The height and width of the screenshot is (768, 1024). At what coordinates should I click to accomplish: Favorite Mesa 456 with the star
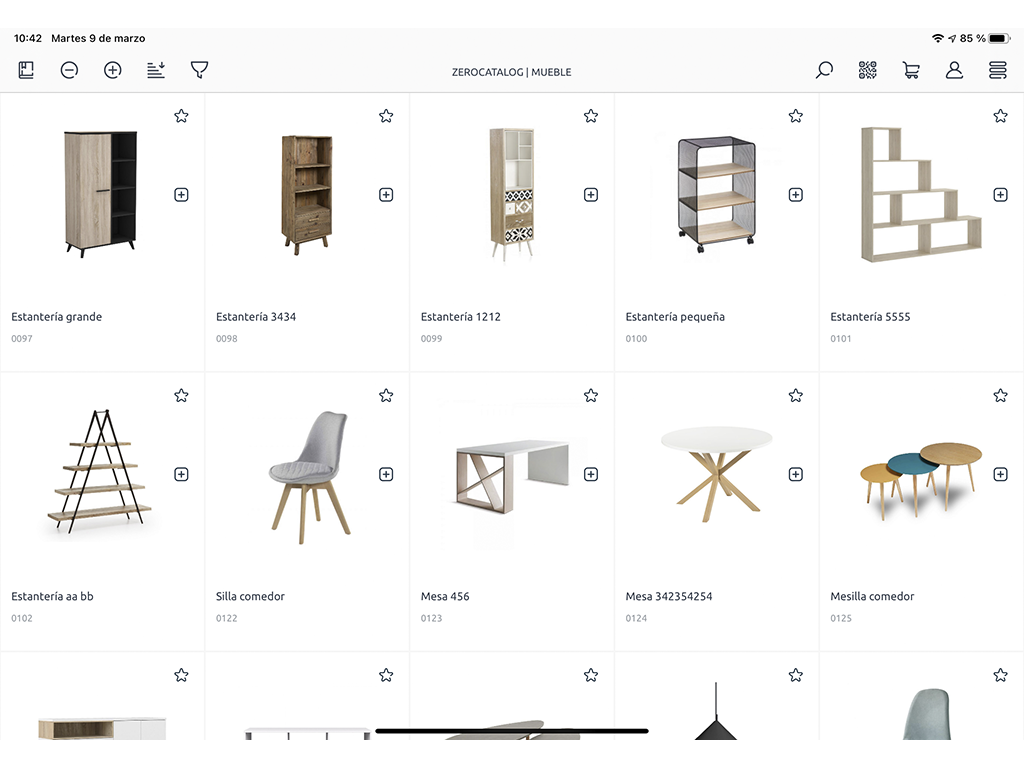point(591,396)
